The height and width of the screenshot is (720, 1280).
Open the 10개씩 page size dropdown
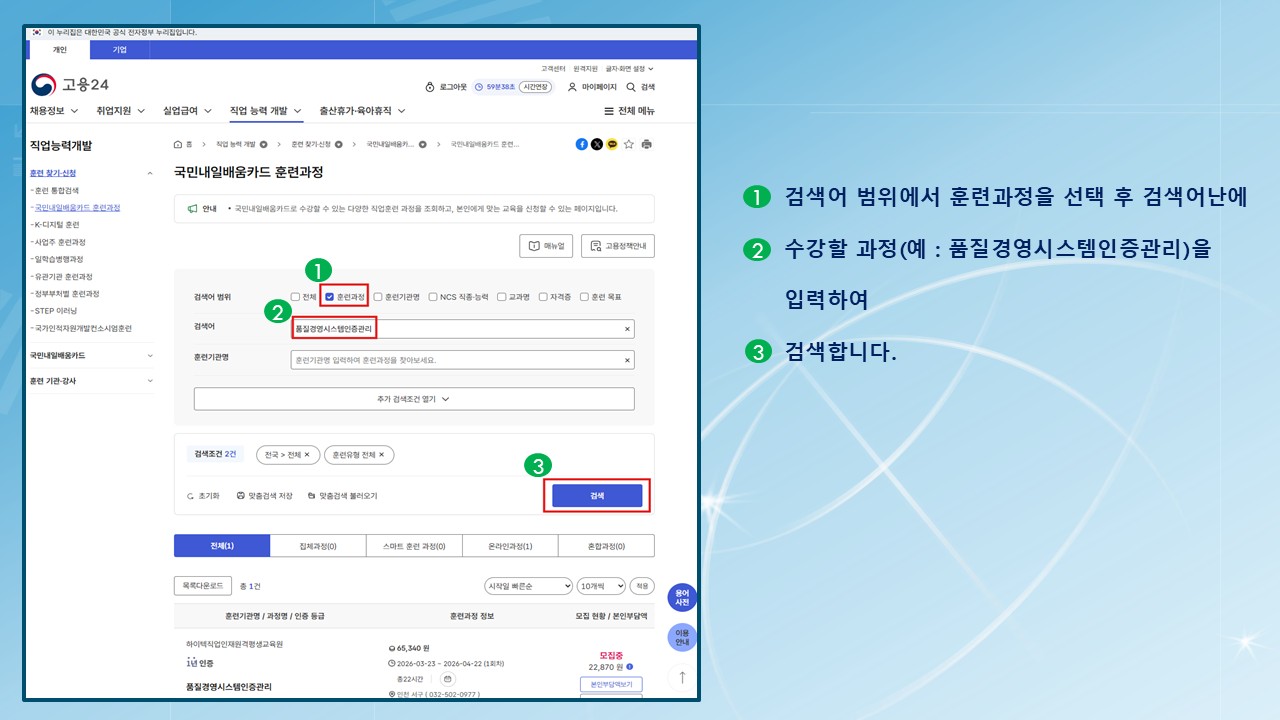point(601,586)
